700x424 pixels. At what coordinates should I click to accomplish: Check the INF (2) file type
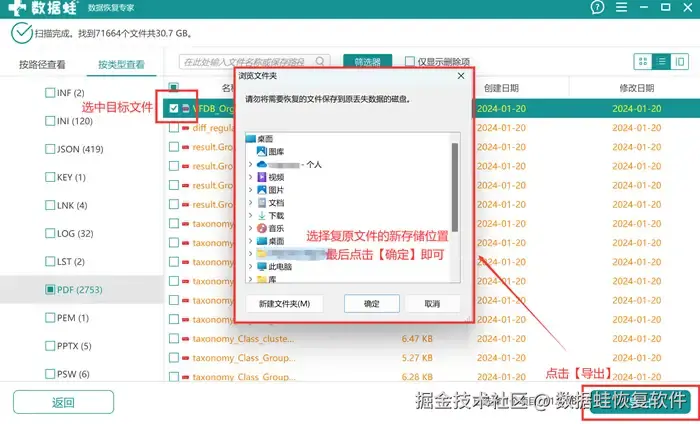pos(50,93)
